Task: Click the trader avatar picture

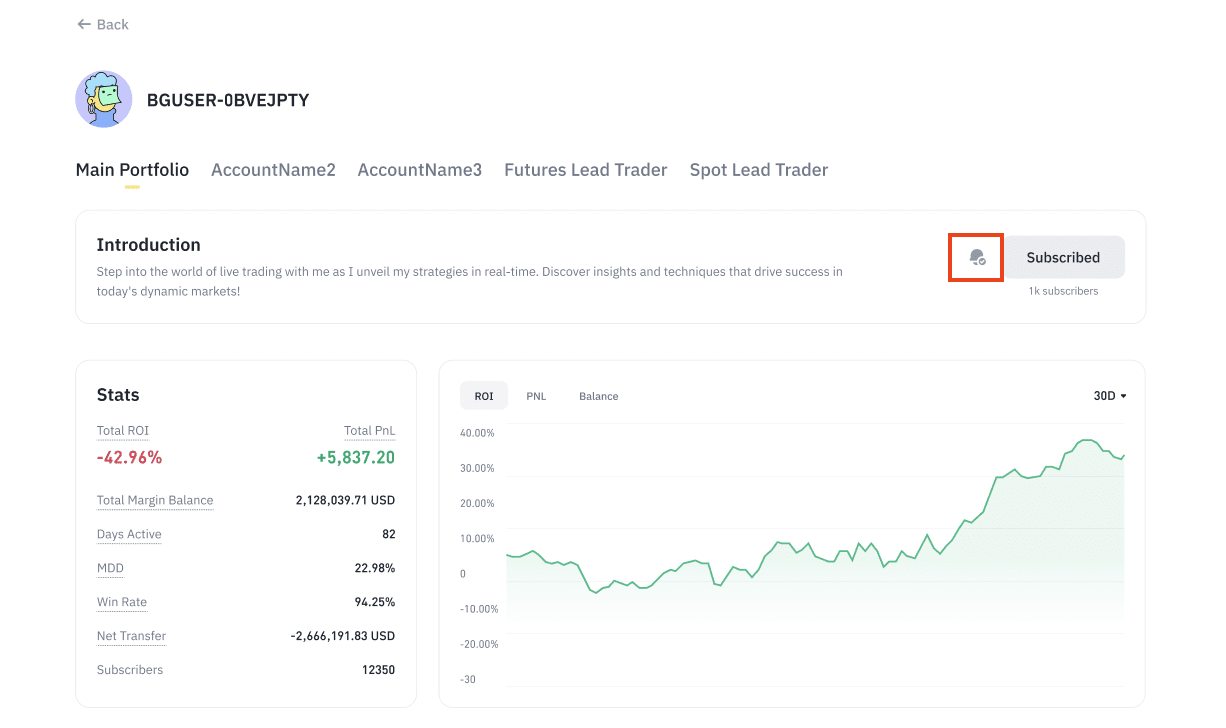Action: point(104,99)
